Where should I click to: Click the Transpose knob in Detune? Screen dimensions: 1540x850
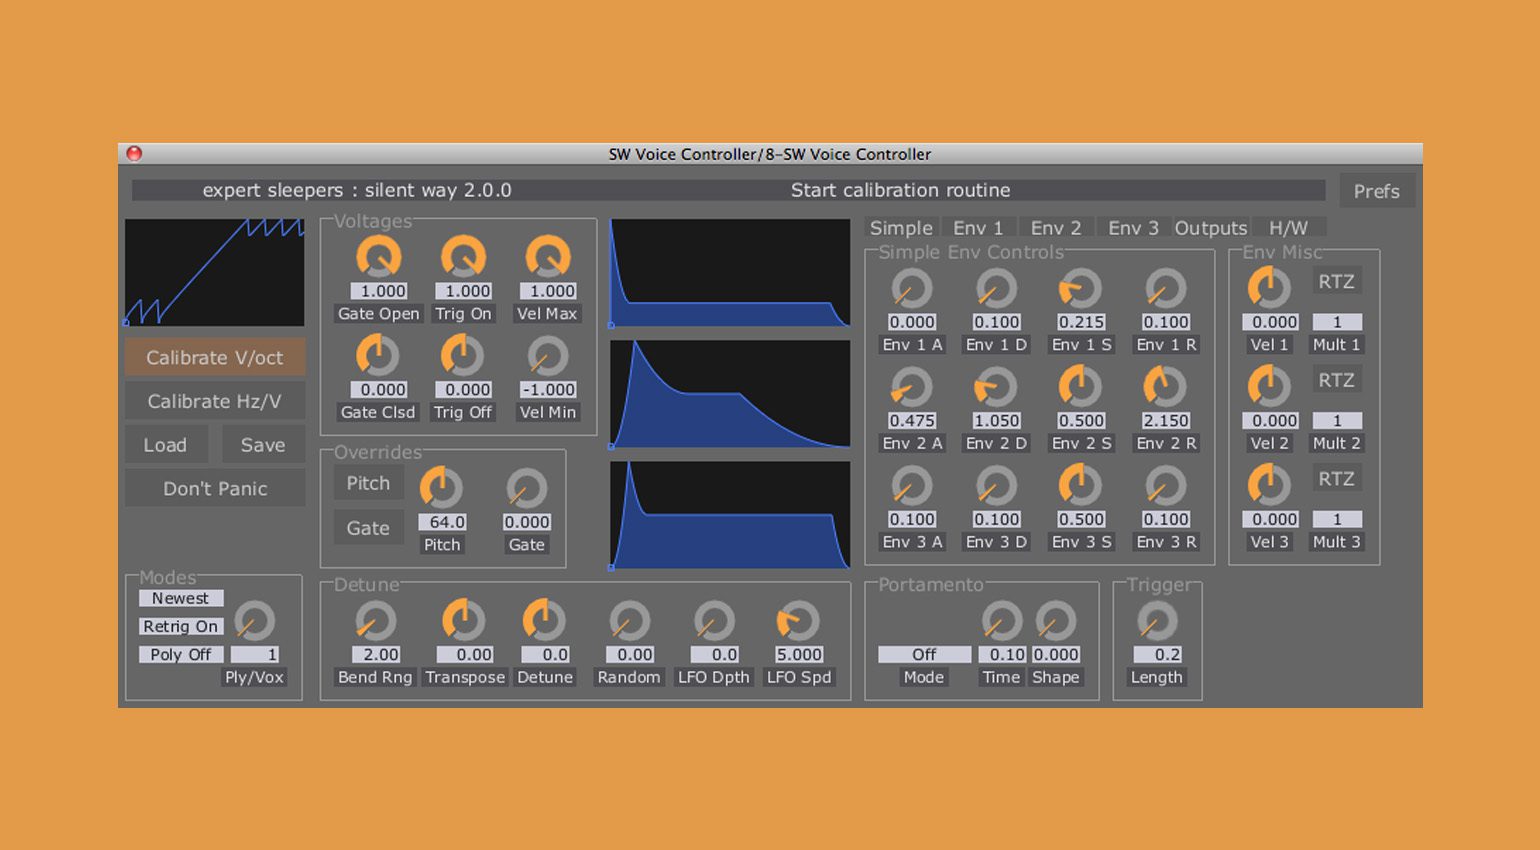463,621
